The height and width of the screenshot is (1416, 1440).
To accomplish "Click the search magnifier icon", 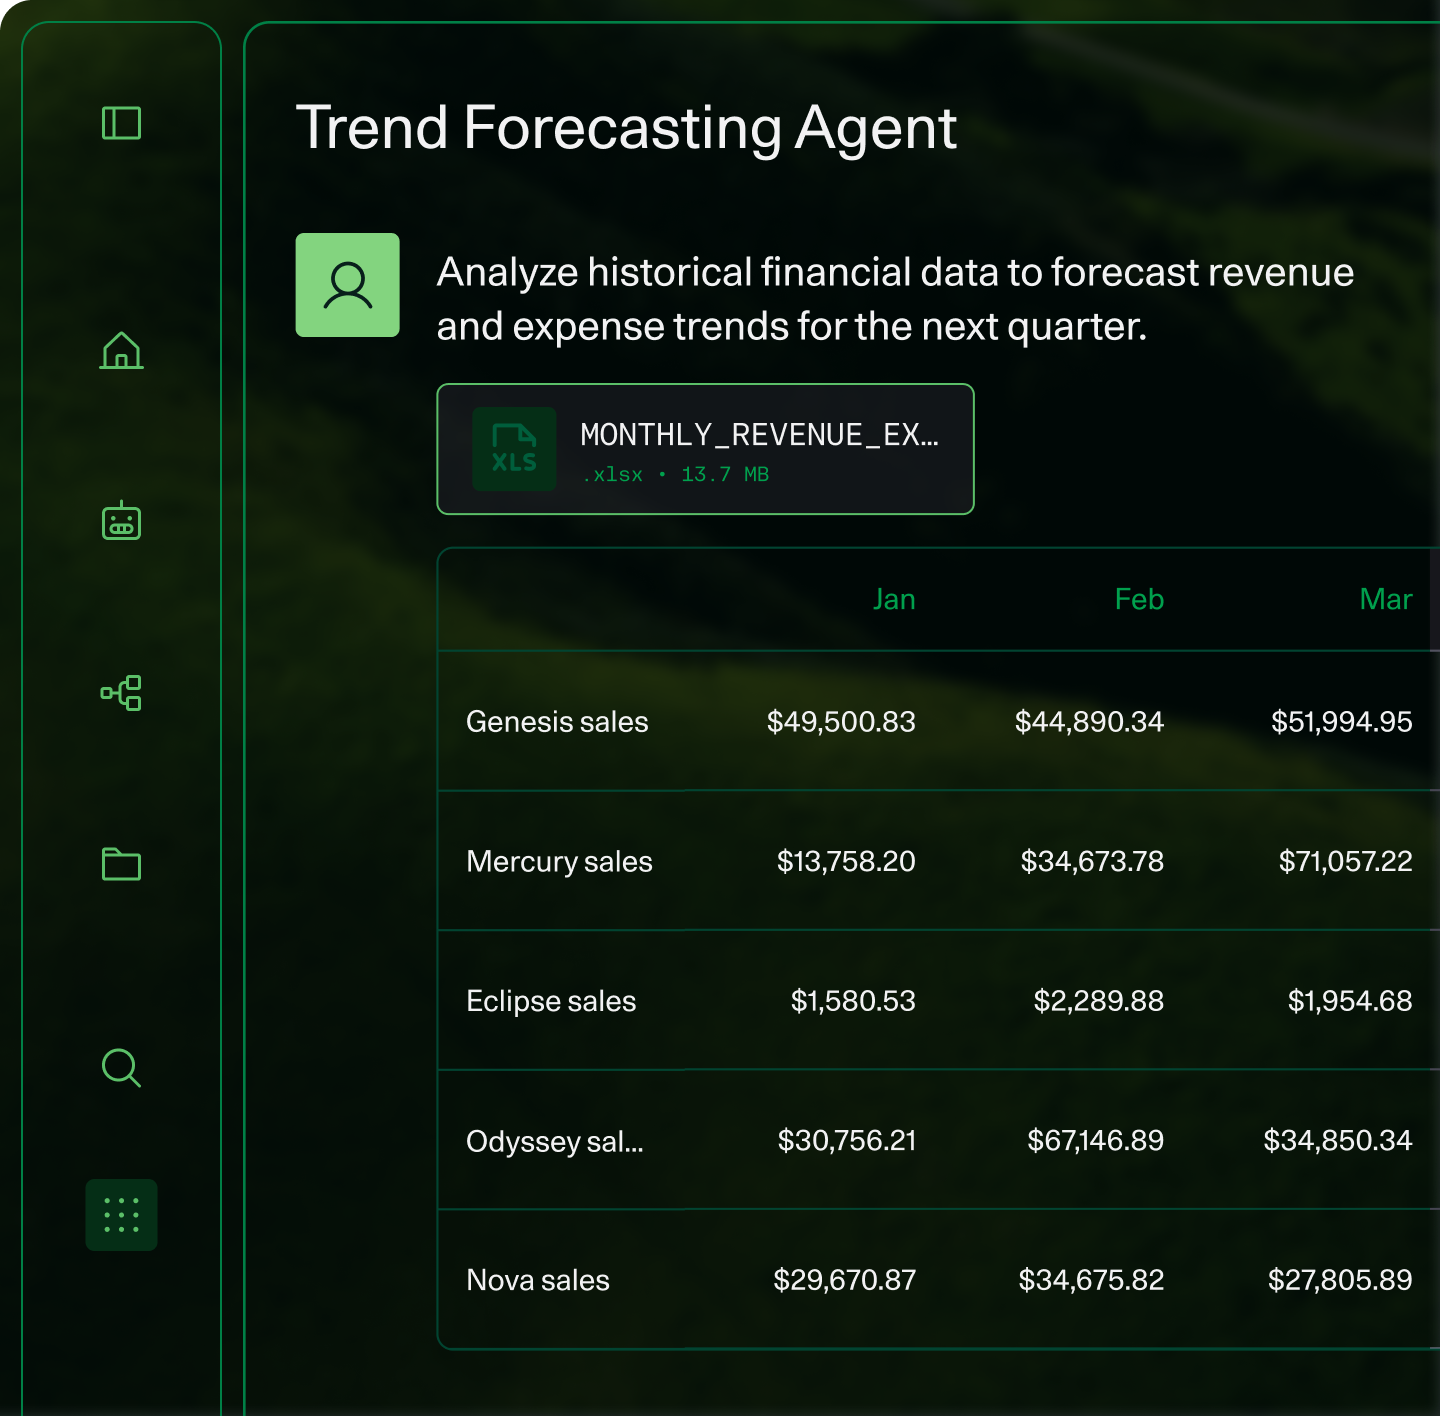I will coord(121,1067).
